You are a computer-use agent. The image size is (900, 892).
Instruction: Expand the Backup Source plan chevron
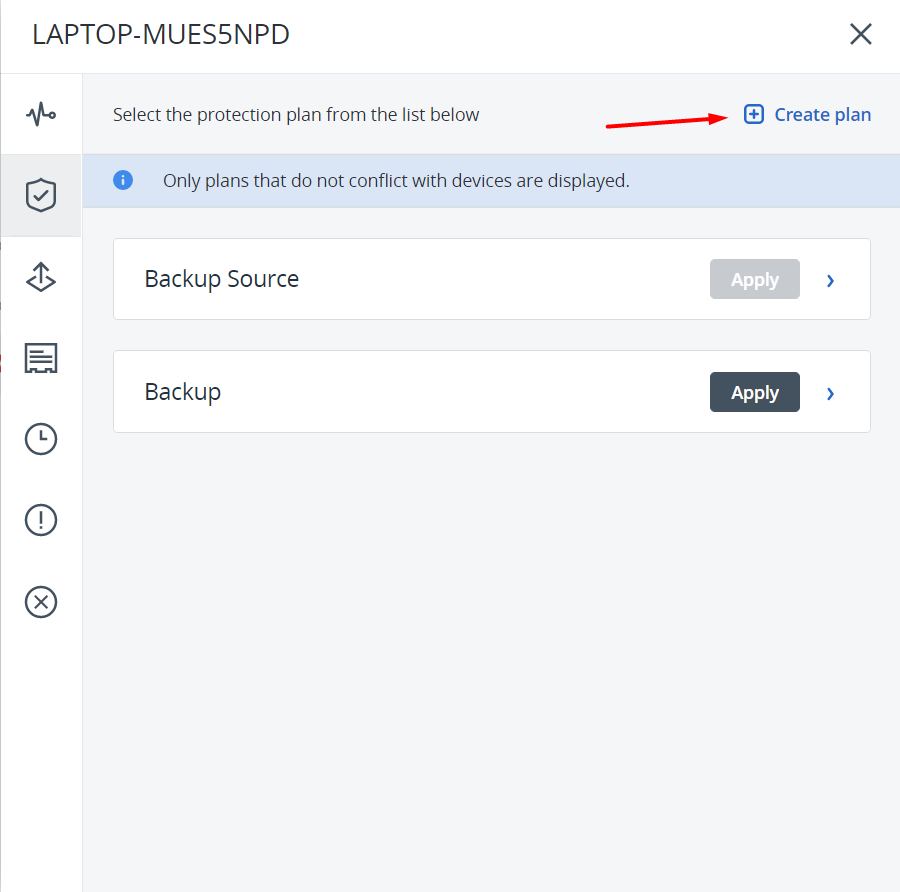(x=831, y=281)
